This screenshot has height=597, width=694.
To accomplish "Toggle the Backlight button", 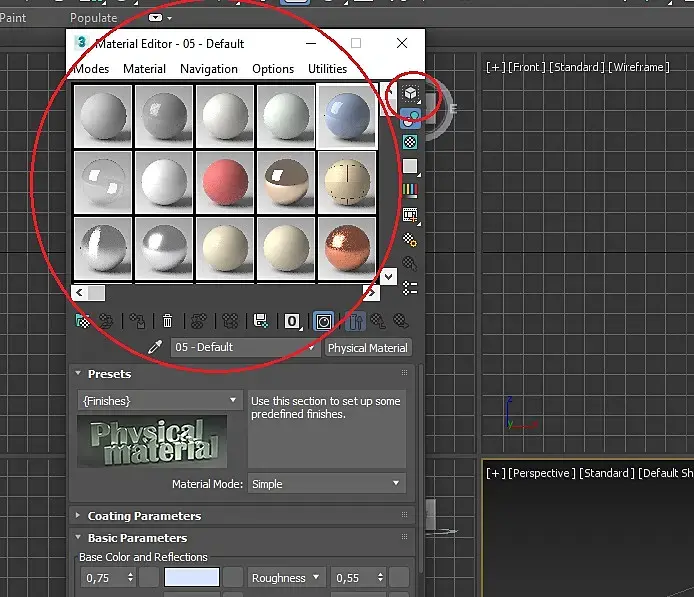I will point(411,119).
